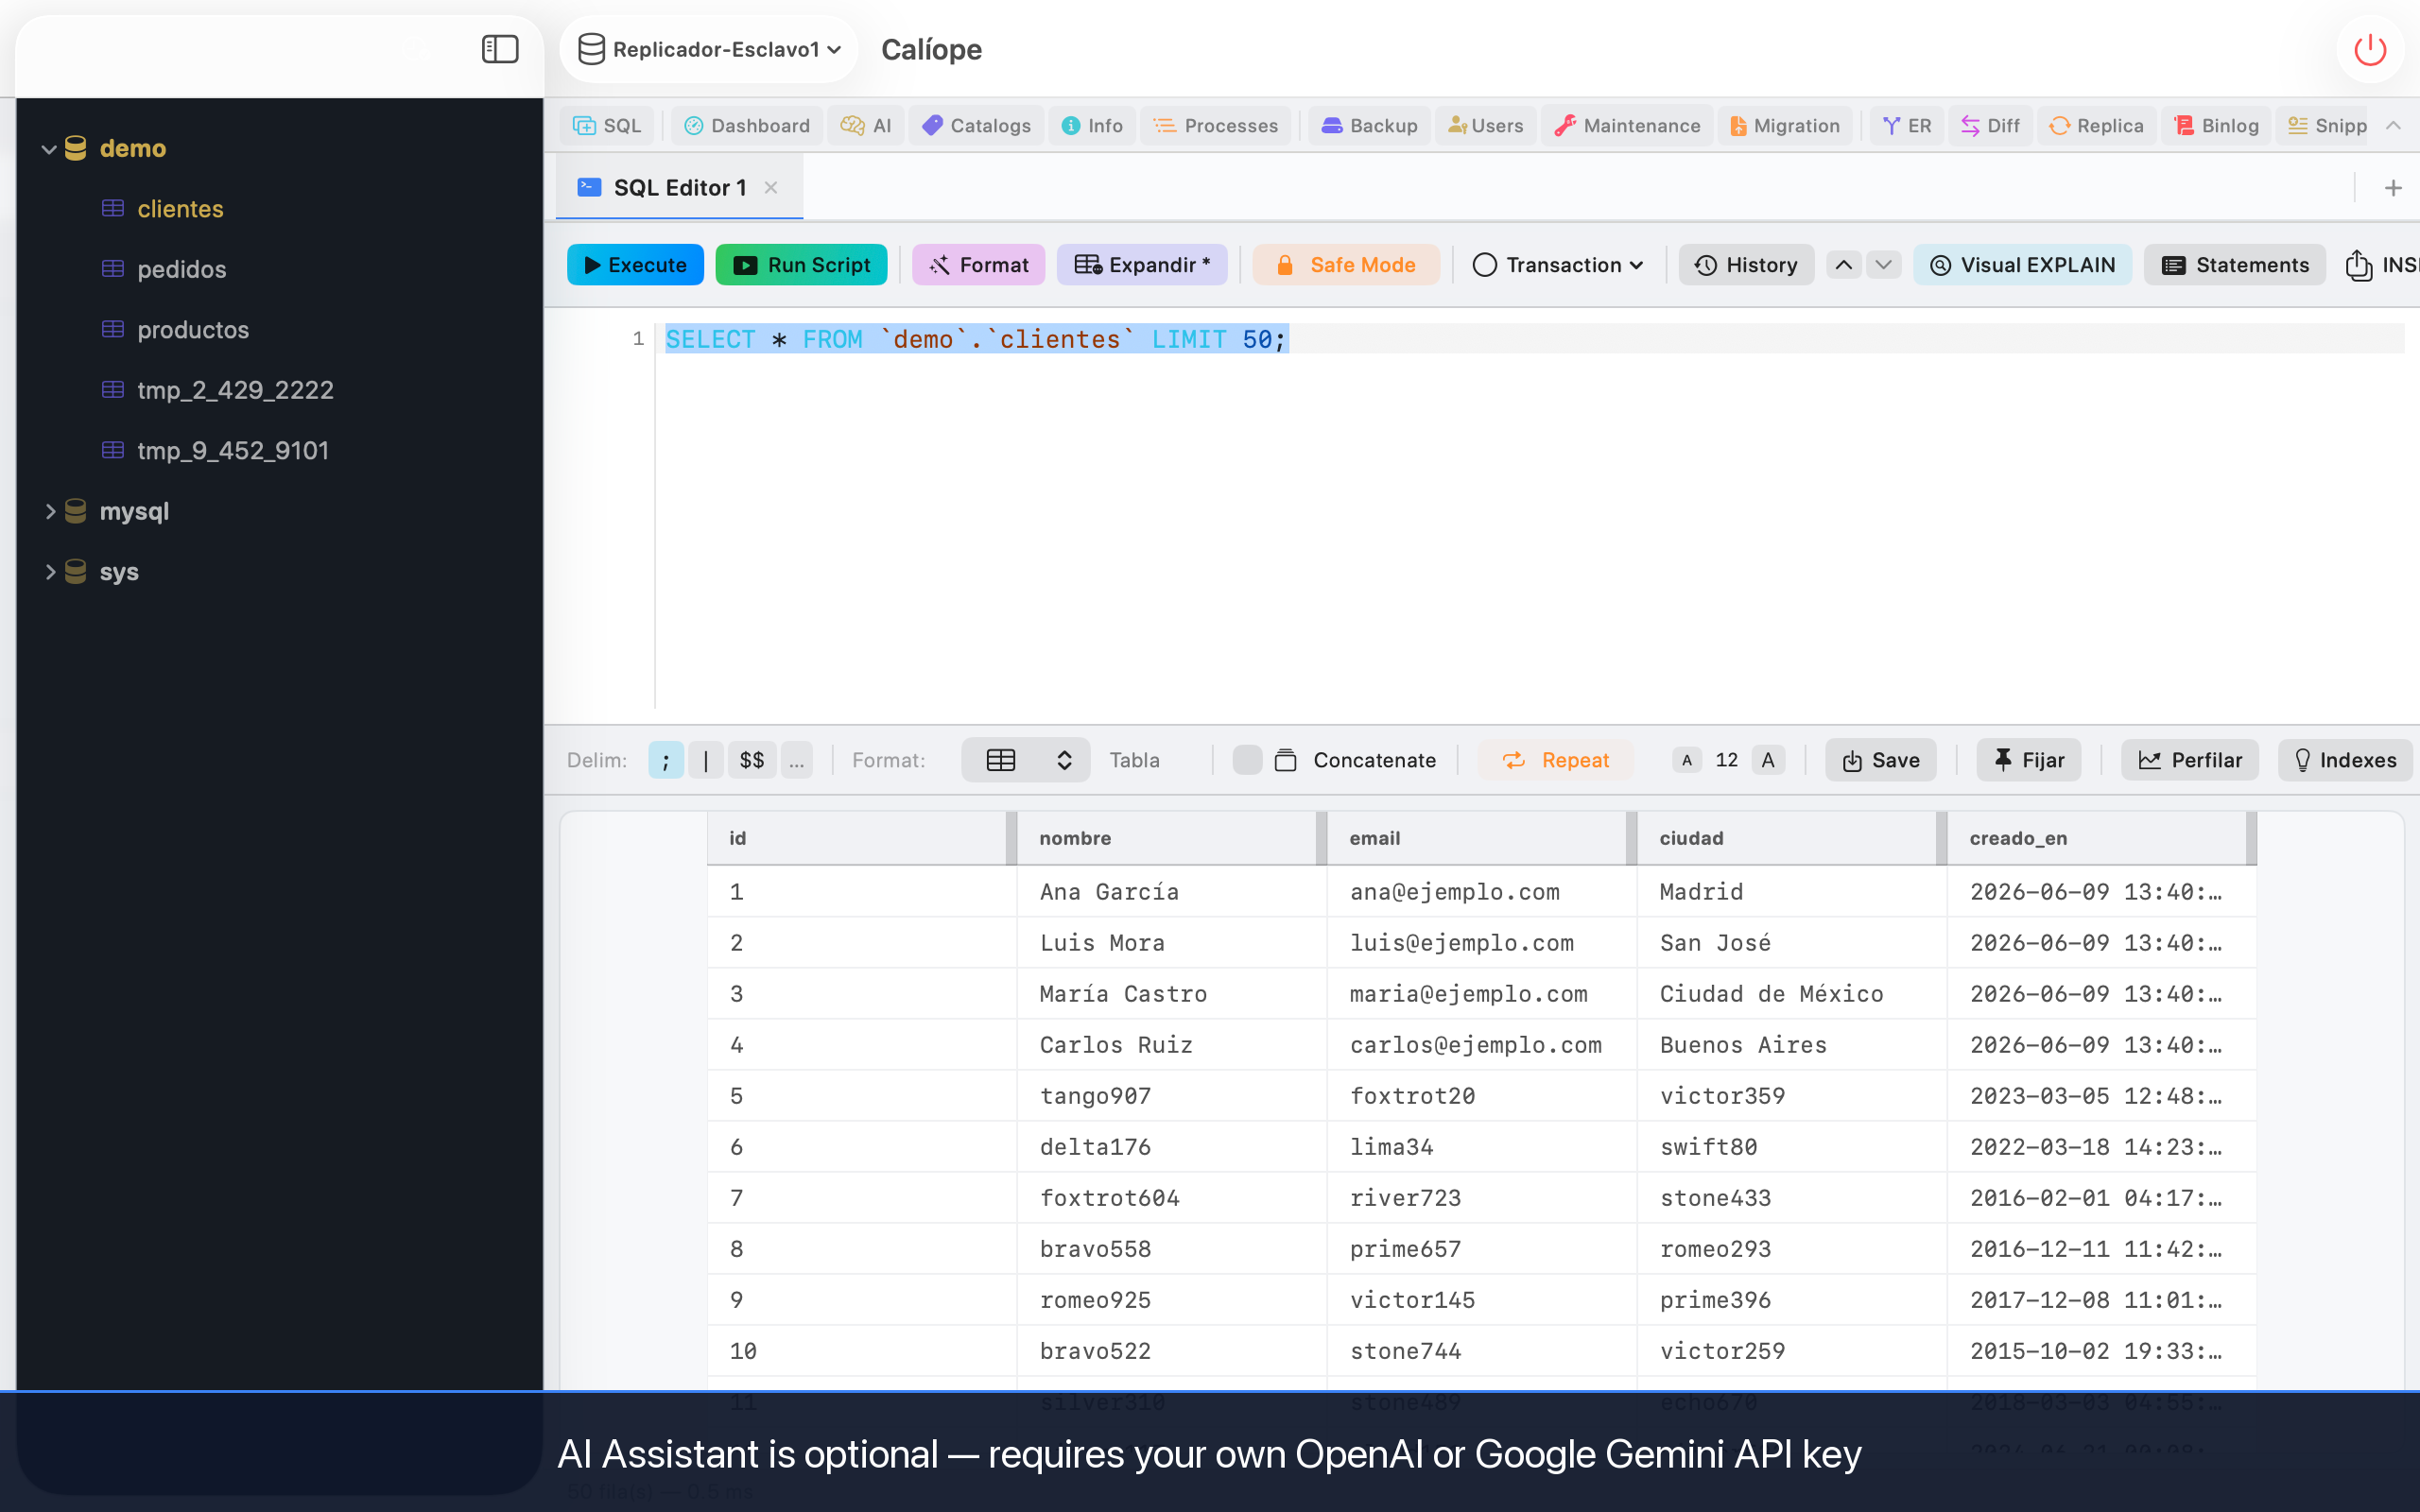Expand the sys database node
Viewport: 2420px width, 1512px height.
click(48, 572)
